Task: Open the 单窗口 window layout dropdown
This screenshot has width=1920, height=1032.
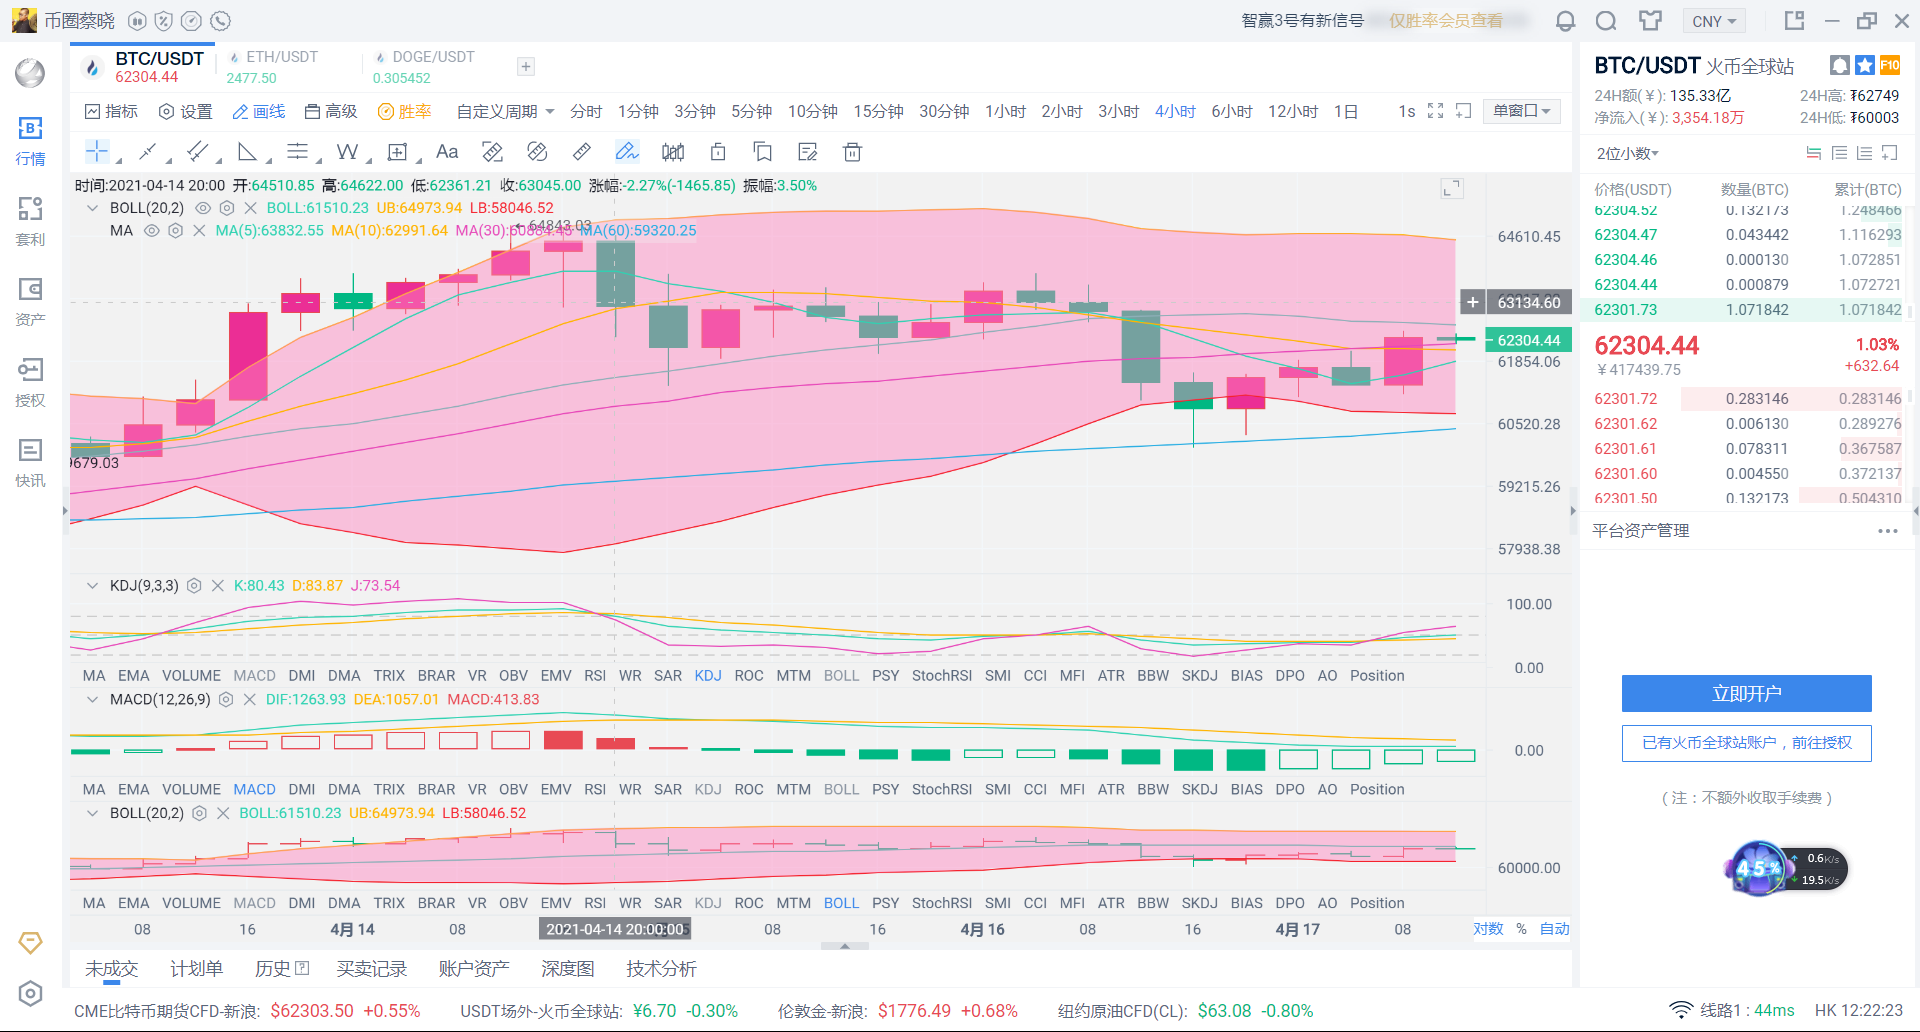Action: [1522, 111]
